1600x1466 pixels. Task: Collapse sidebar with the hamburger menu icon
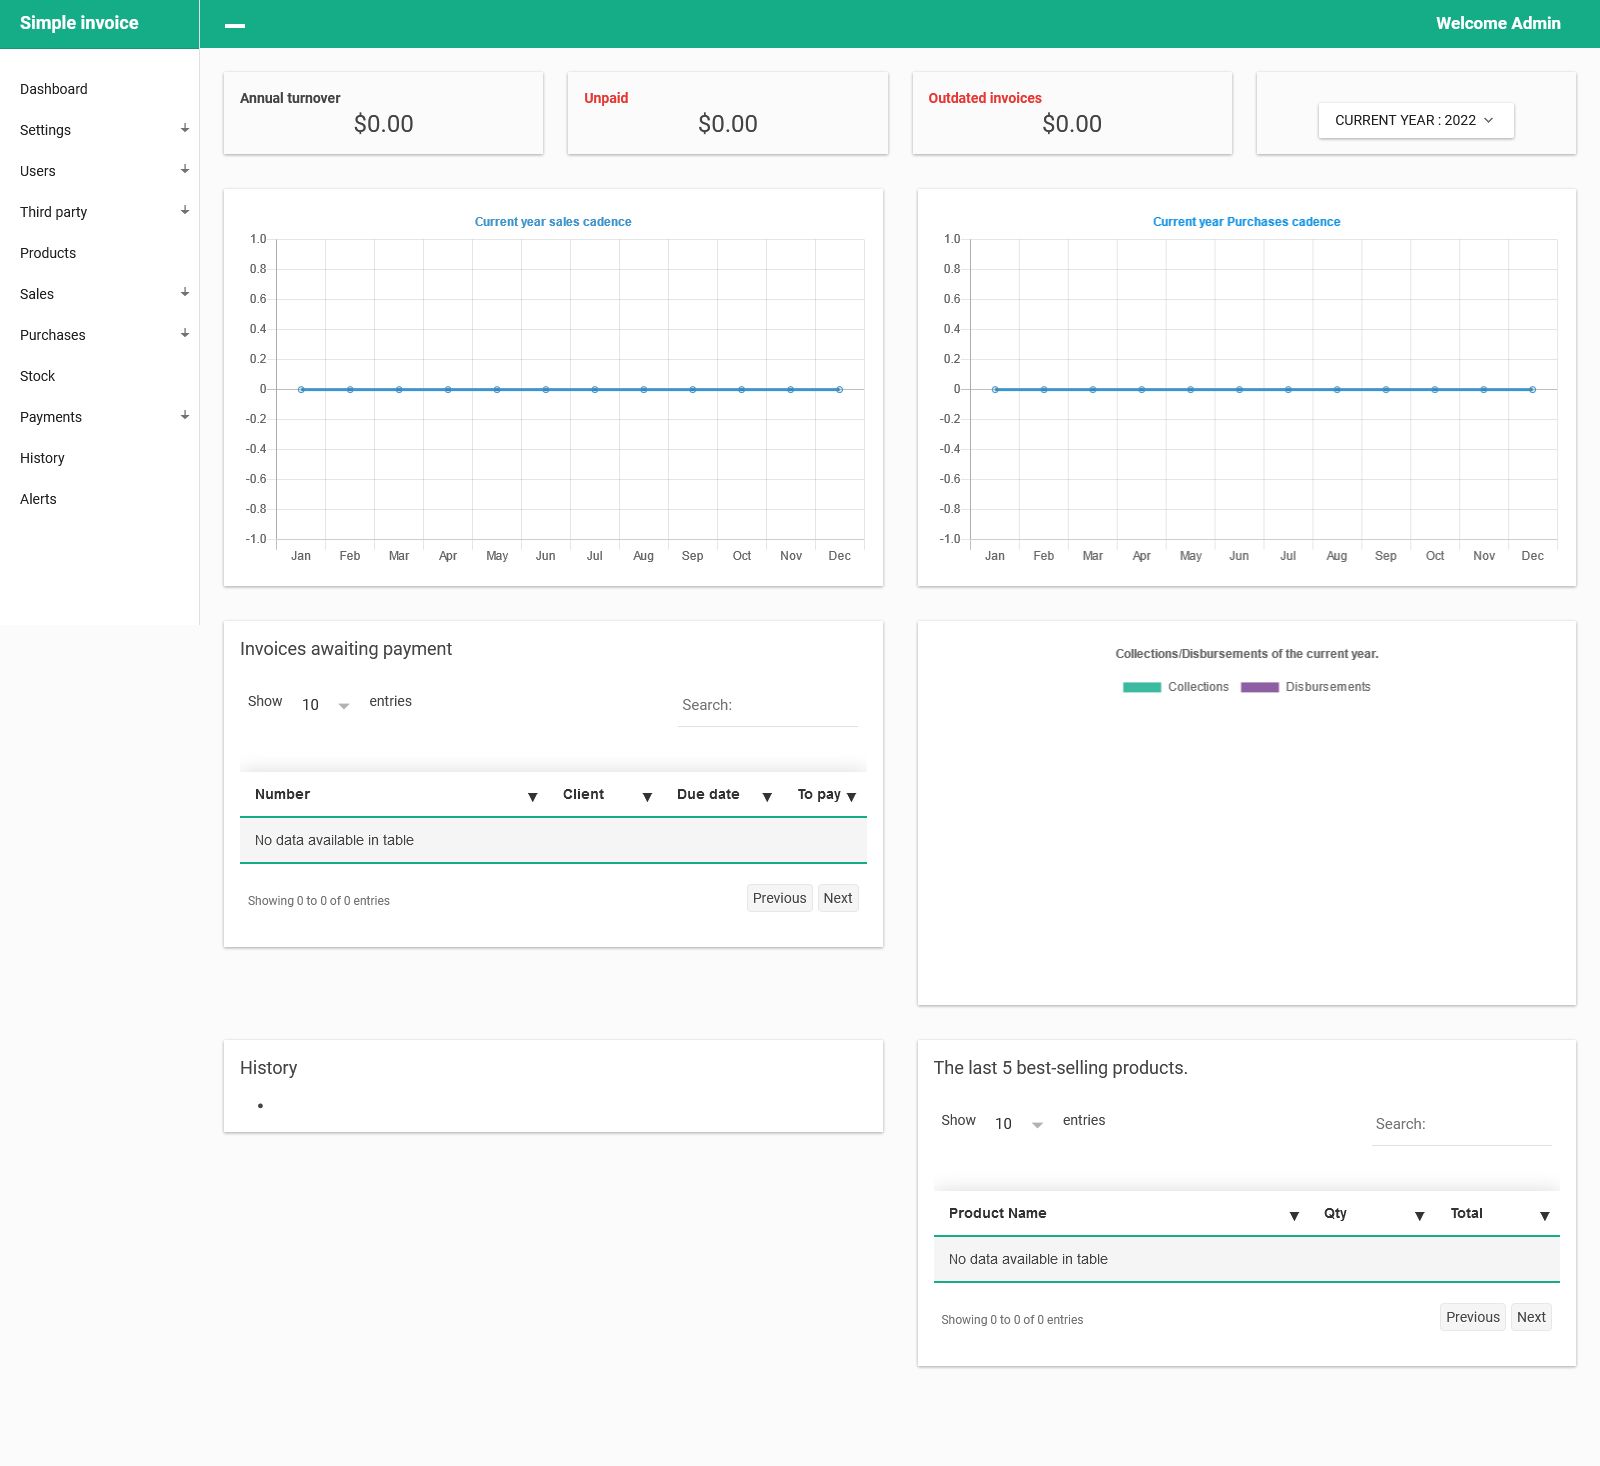pyautogui.click(x=235, y=25)
